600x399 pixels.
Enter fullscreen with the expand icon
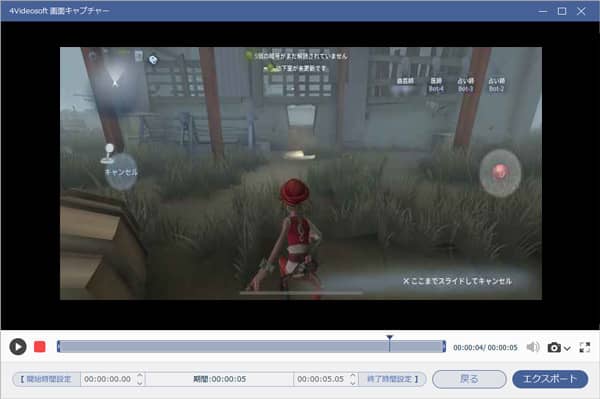tap(585, 347)
